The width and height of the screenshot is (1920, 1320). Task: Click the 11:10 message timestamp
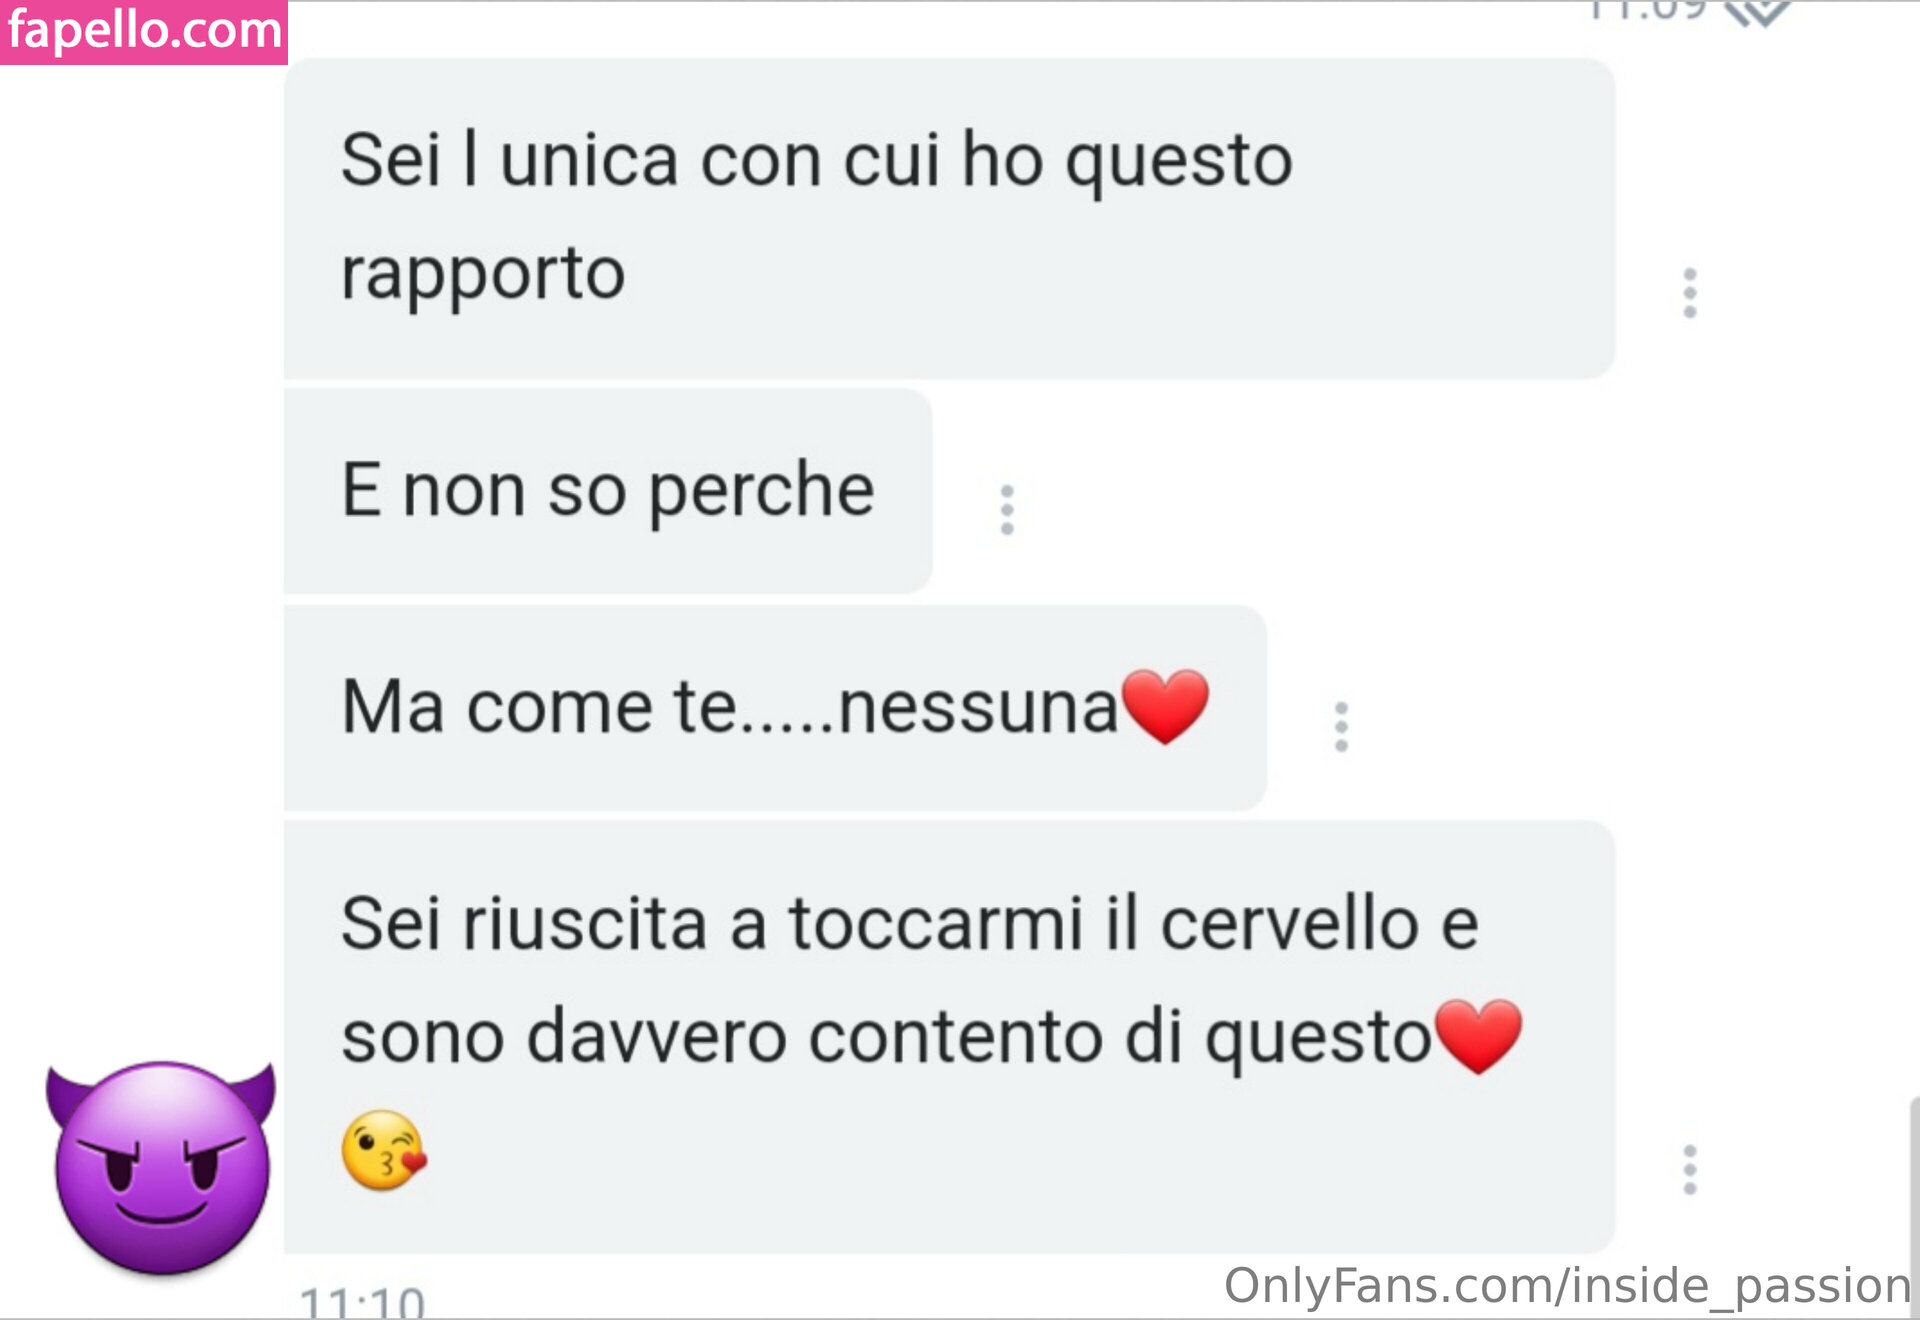pyautogui.click(x=362, y=1303)
